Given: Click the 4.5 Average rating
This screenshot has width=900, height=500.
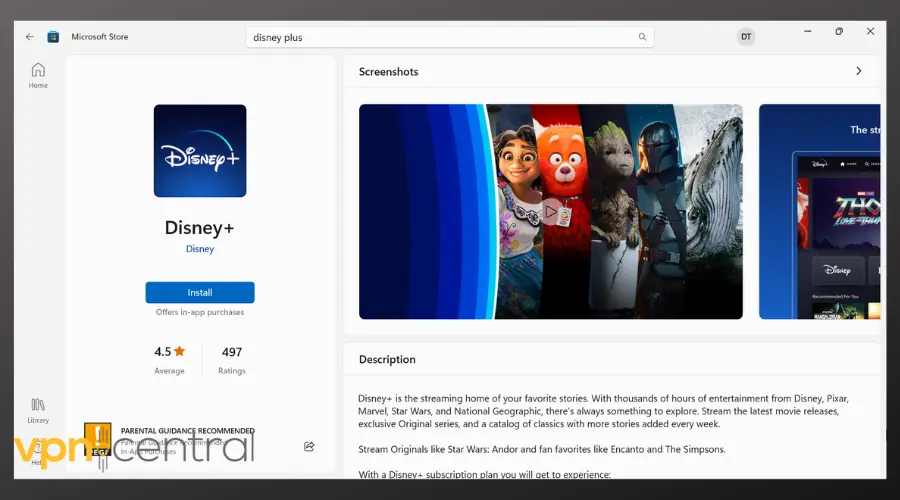Looking at the screenshot, I should tap(169, 360).
